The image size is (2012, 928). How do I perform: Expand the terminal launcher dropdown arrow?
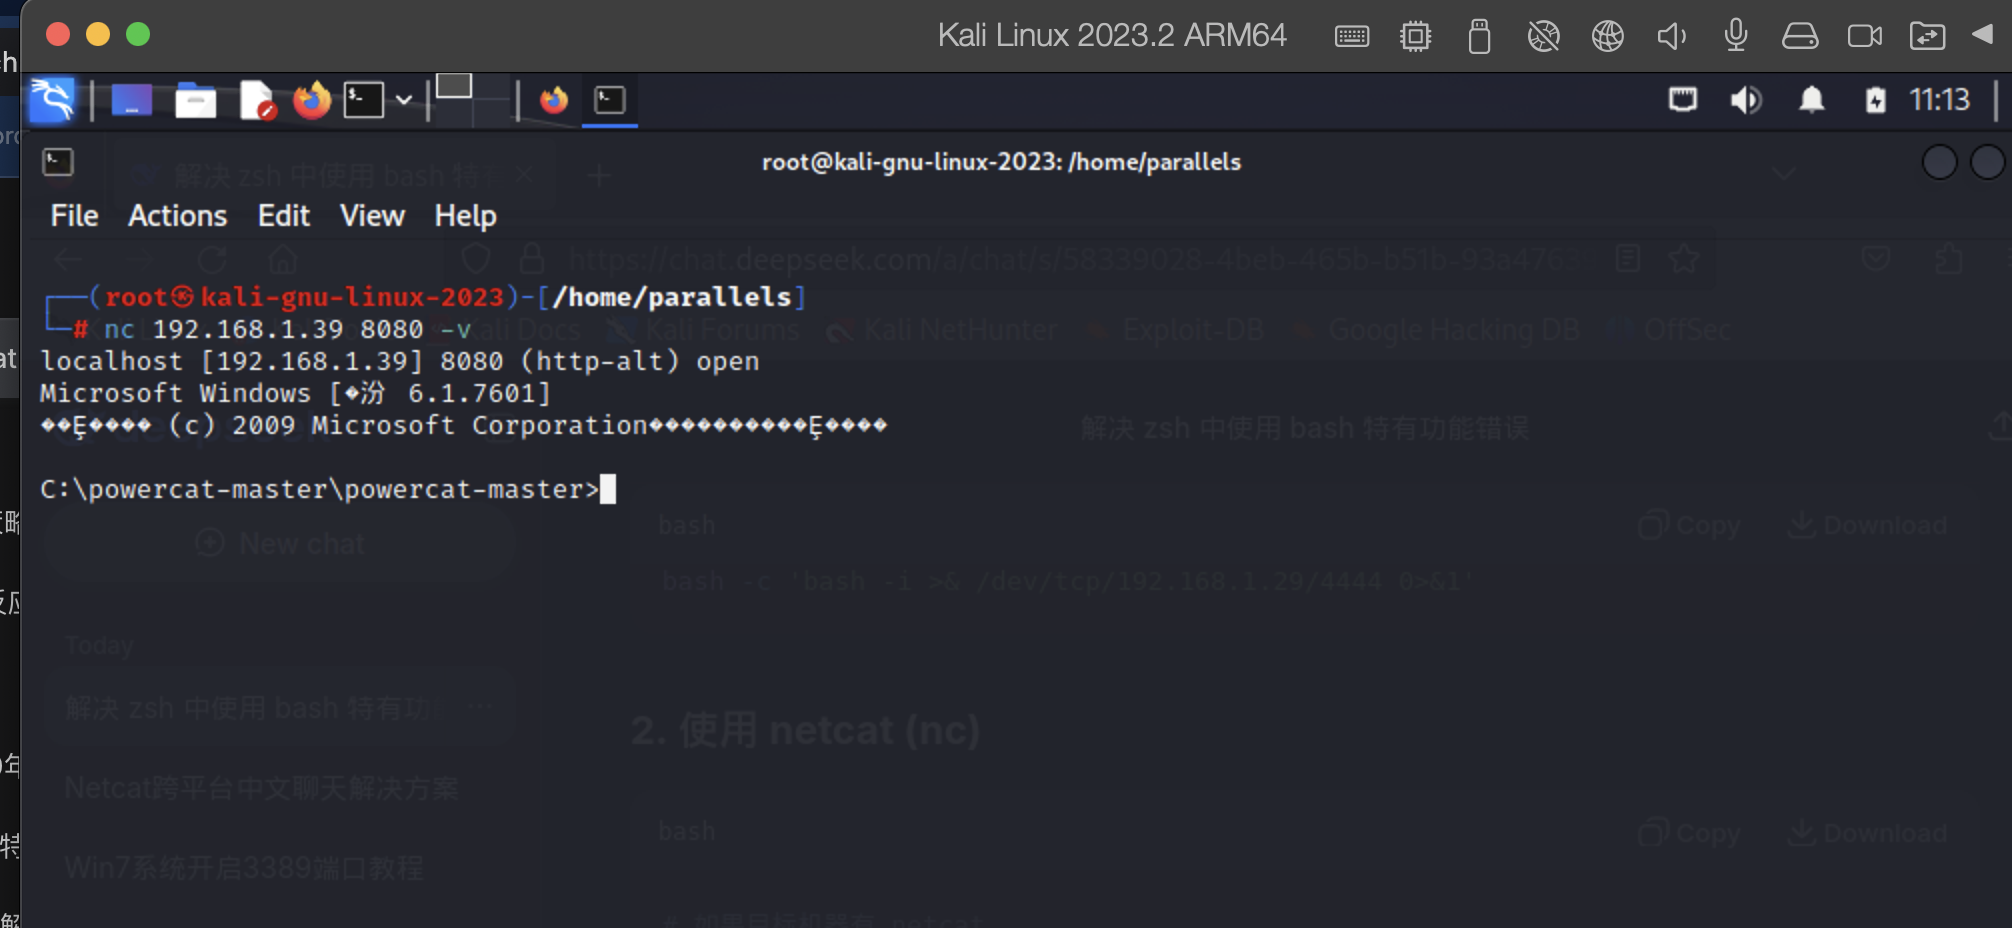[404, 100]
